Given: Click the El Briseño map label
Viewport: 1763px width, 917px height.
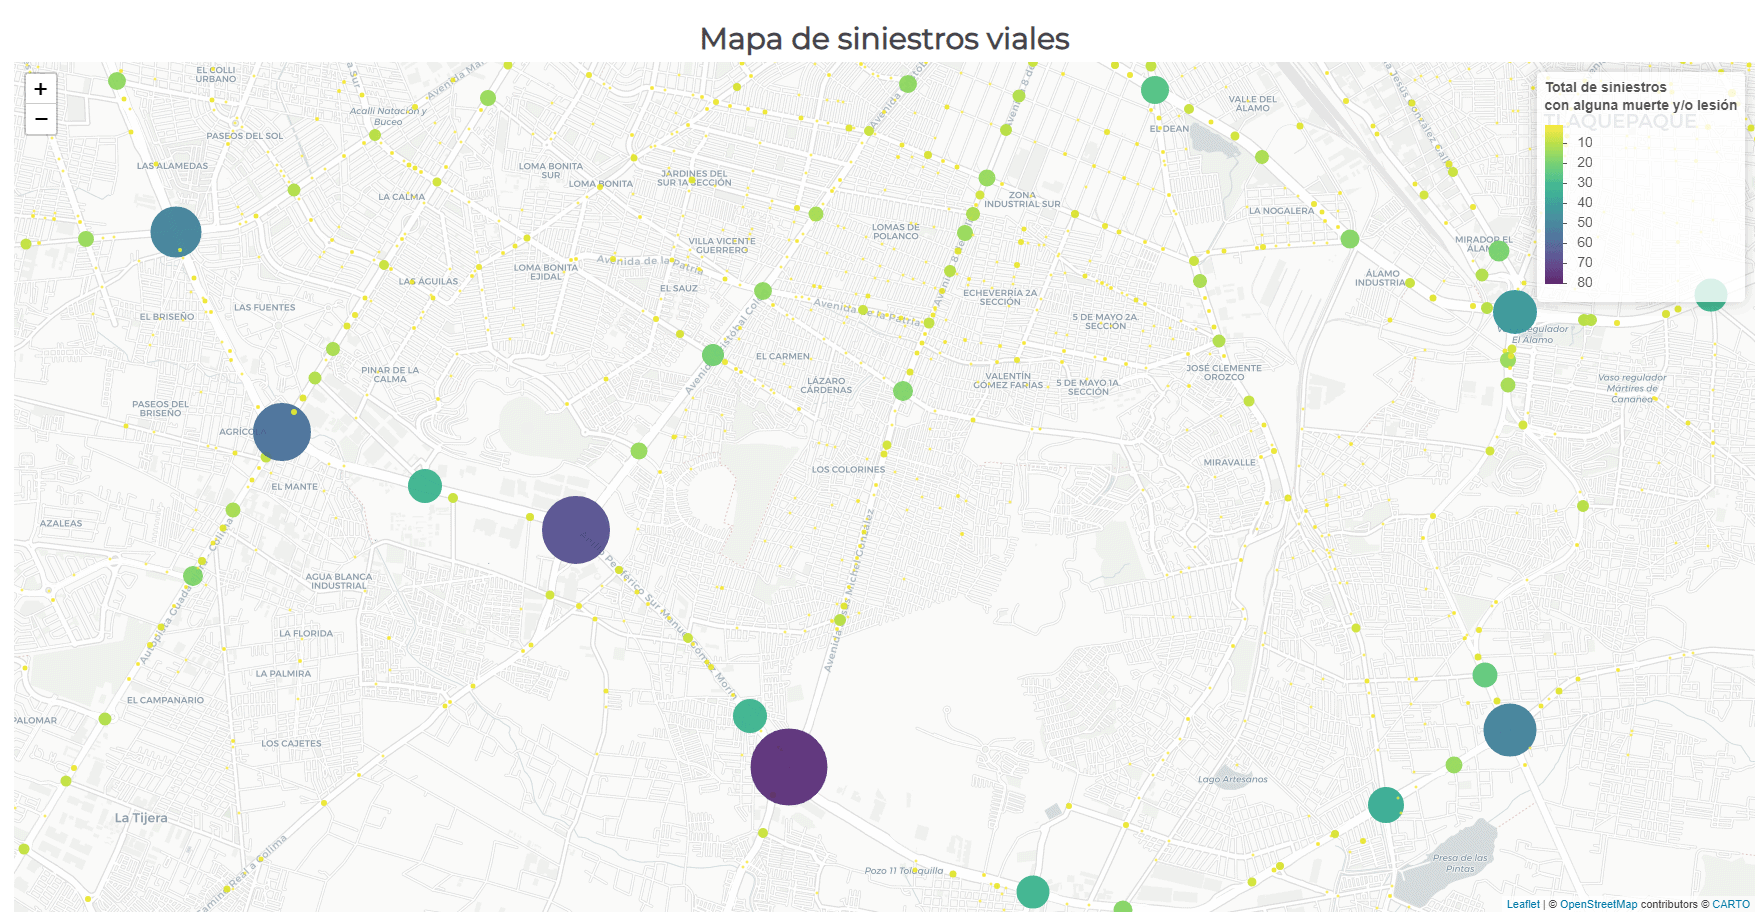Looking at the screenshot, I should 167,316.
